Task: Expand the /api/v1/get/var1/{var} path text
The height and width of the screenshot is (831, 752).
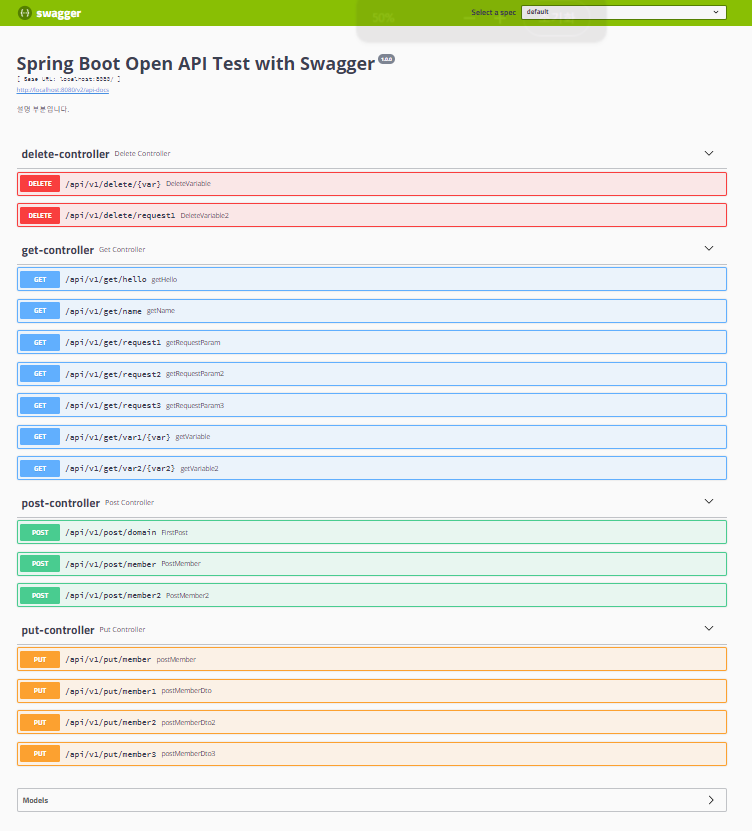Action: pyautogui.click(x=118, y=437)
